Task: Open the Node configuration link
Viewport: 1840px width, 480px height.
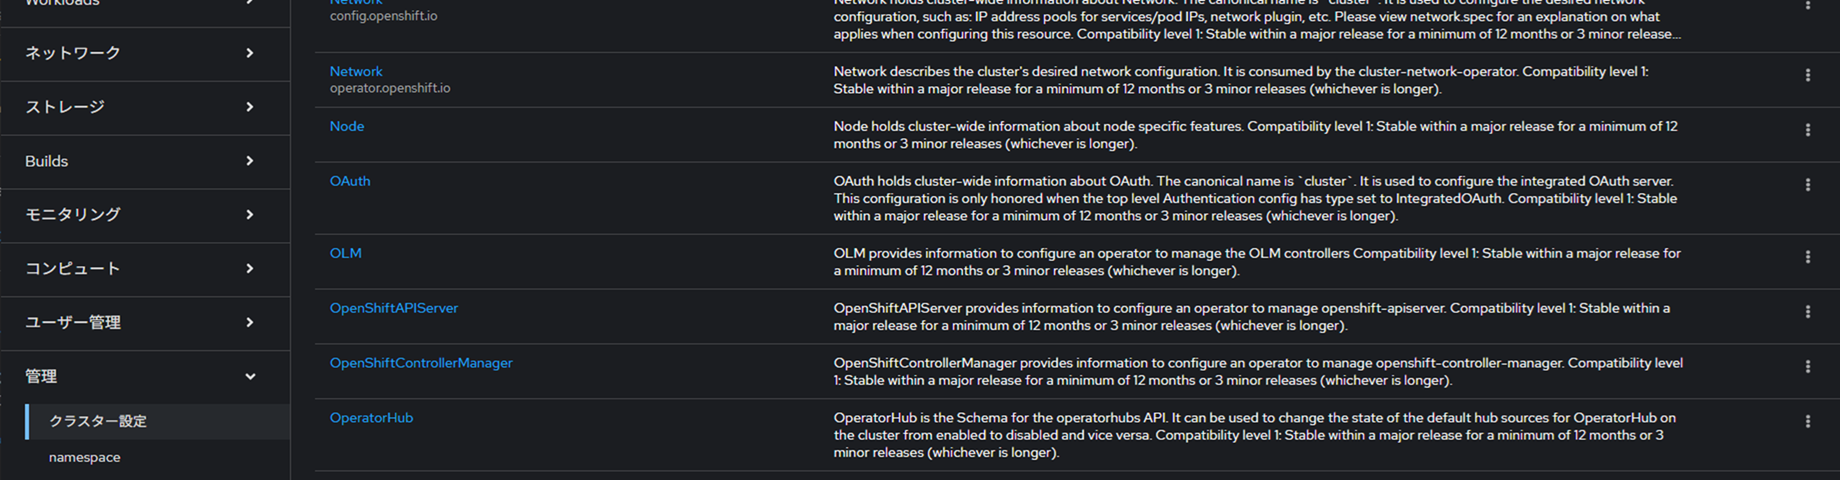Action: pos(347,126)
